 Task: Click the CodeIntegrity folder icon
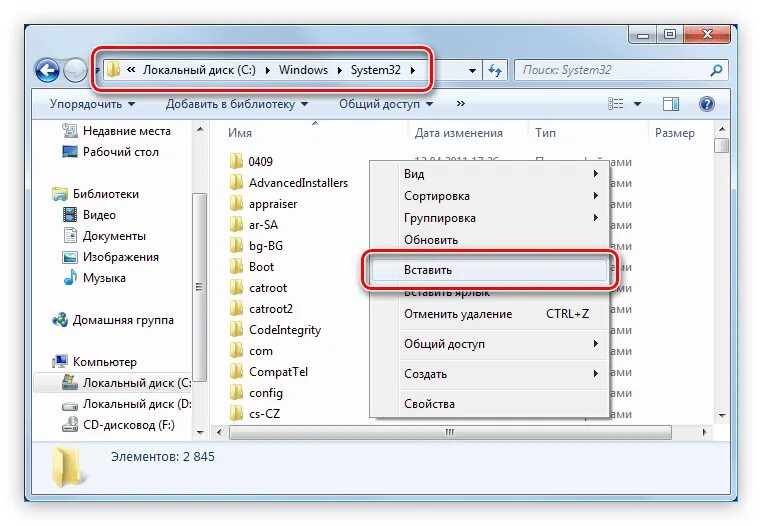point(236,330)
